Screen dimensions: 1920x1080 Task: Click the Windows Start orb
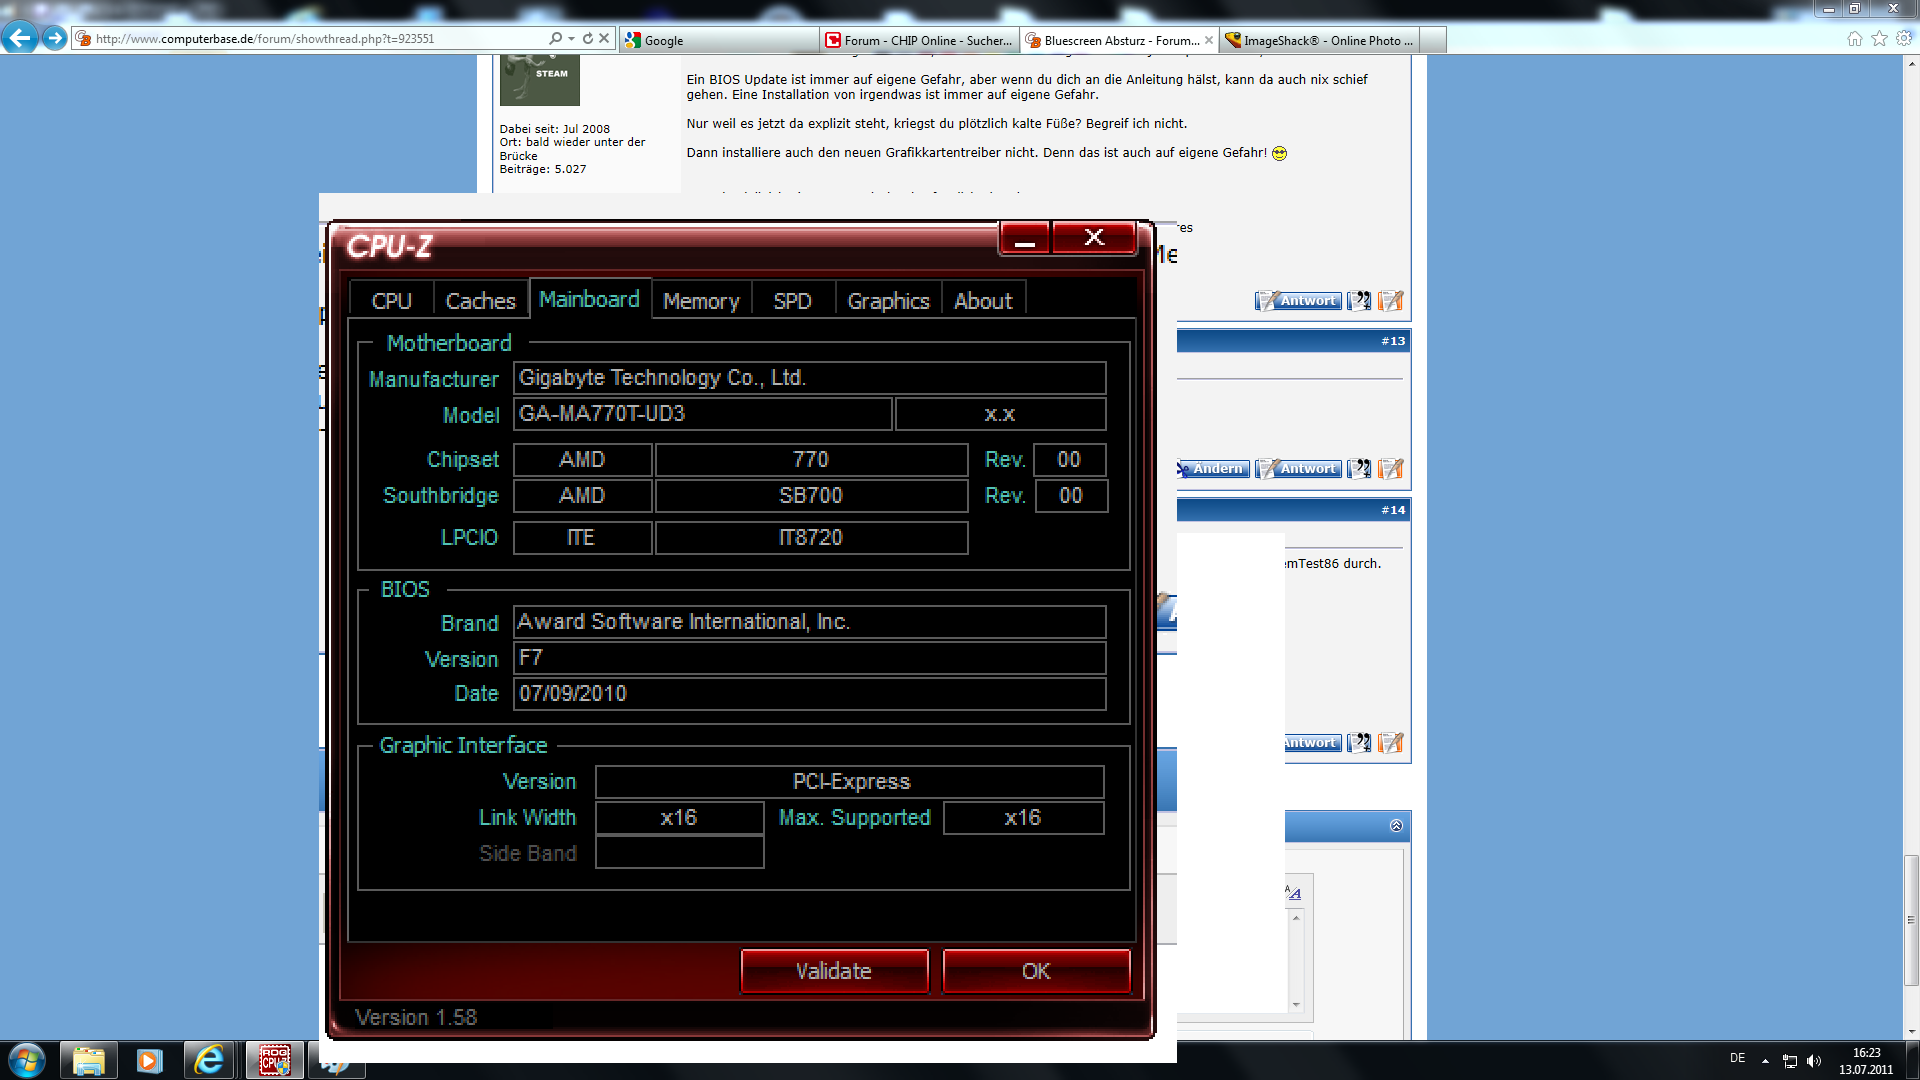(x=27, y=1060)
